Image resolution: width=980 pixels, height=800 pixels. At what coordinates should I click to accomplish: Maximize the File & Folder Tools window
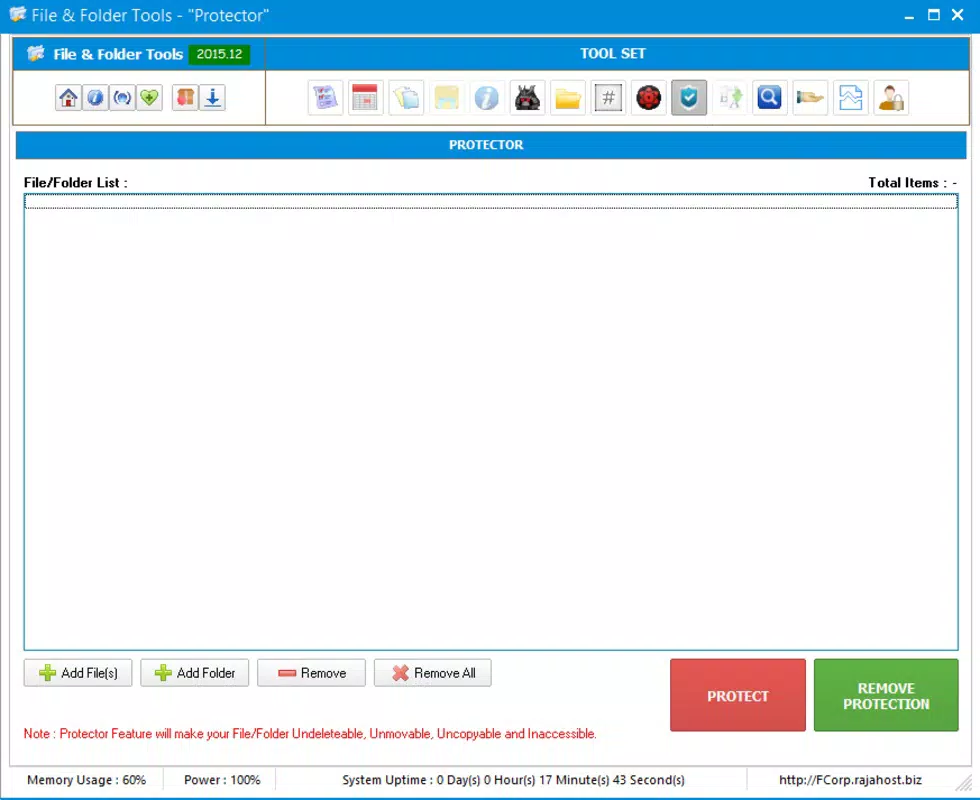click(x=933, y=15)
